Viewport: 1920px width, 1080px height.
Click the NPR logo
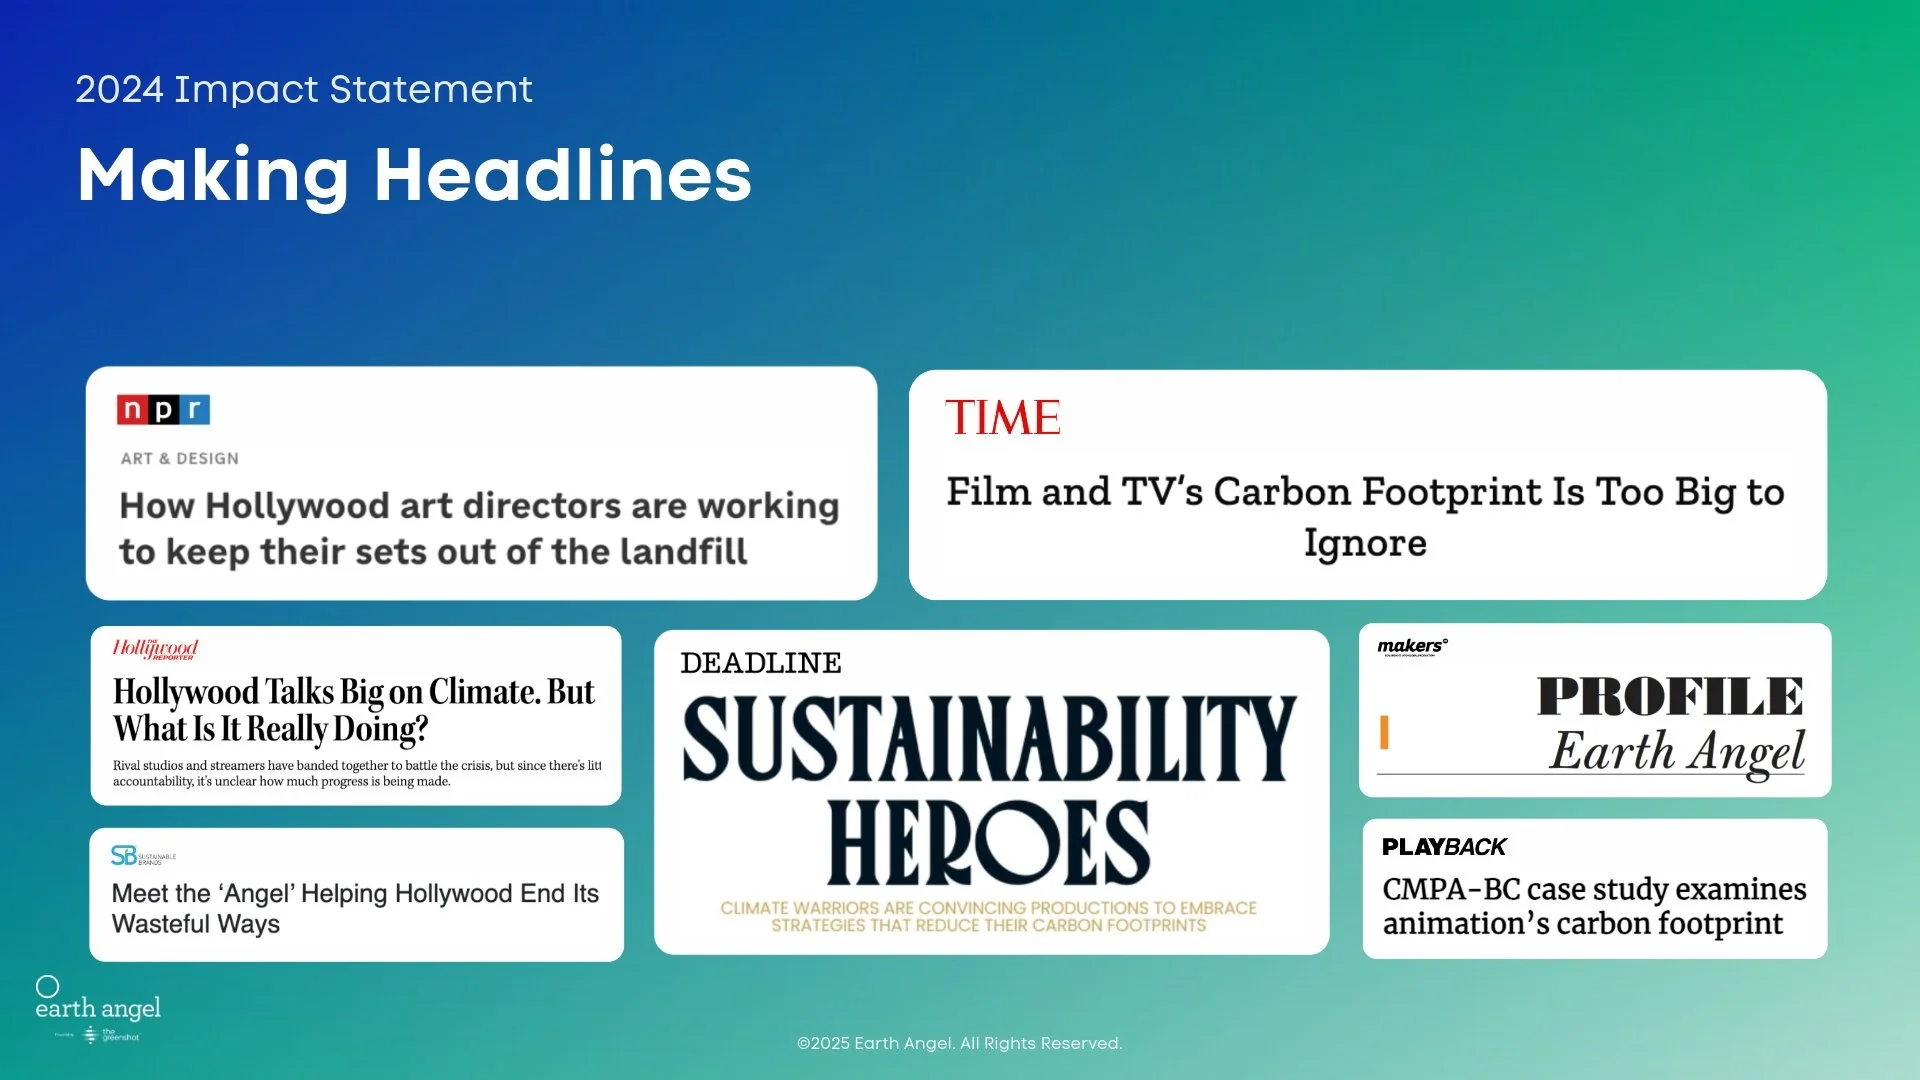163,410
